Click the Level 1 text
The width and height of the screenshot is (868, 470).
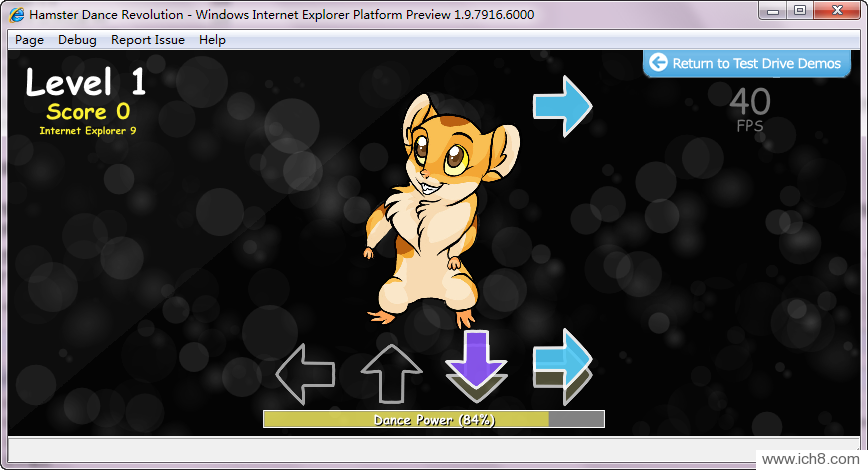[x=86, y=82]
